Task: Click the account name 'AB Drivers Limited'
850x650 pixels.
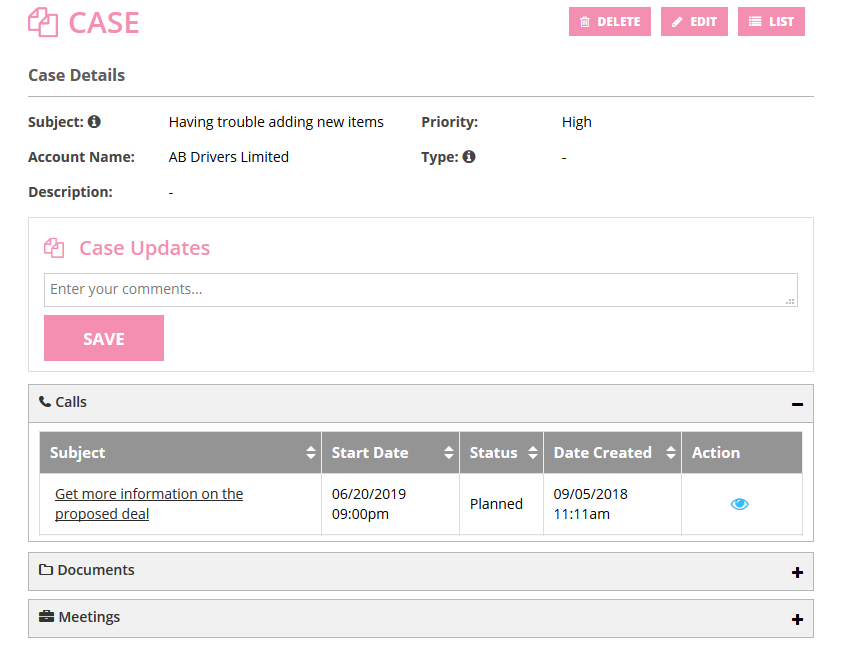Action: point(229,157)
